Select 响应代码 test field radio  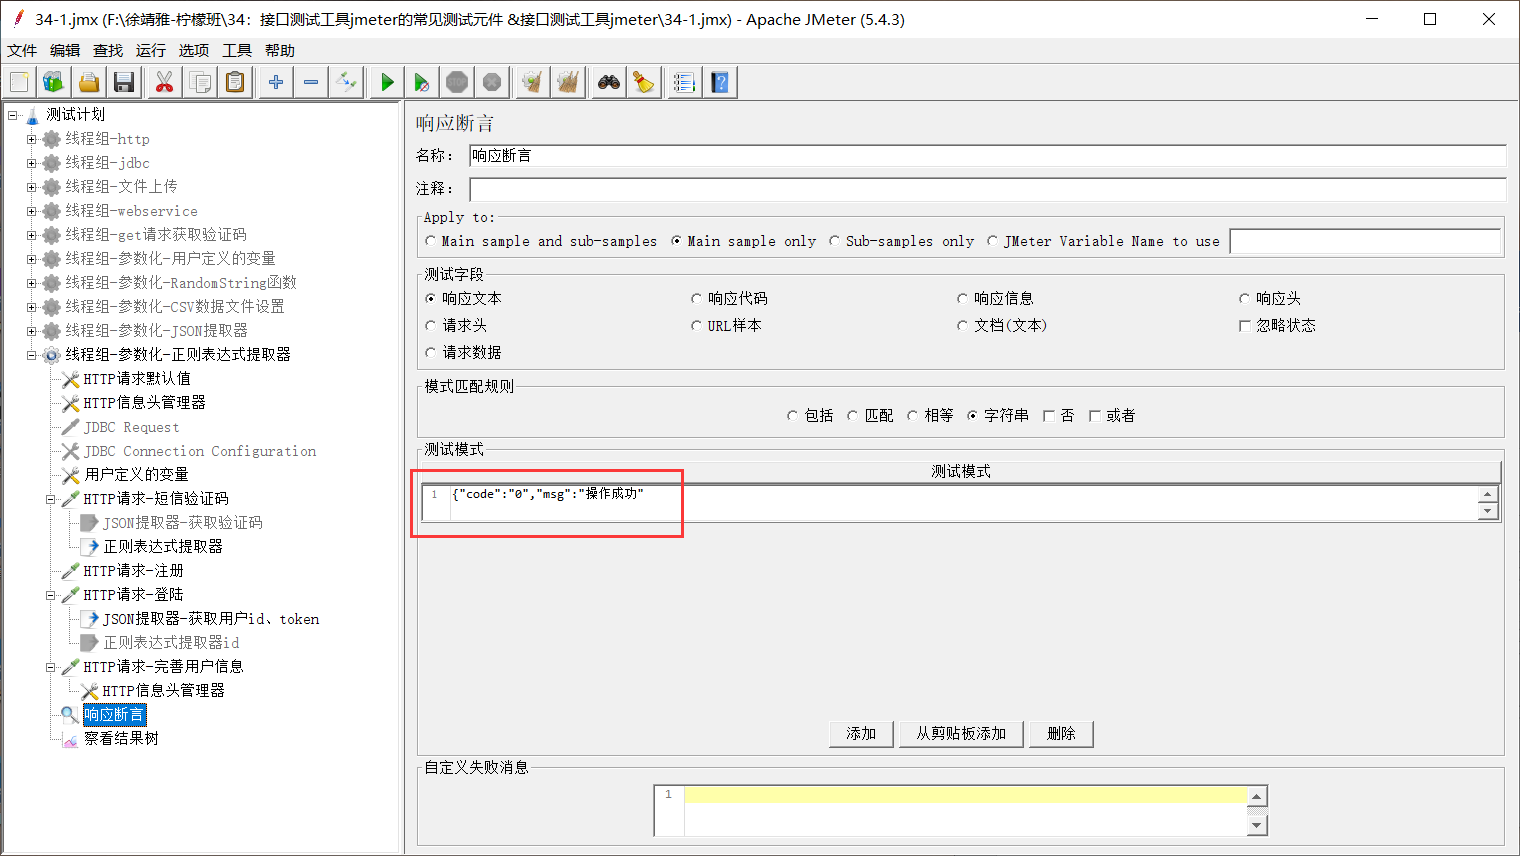click(x=729, y=298)
